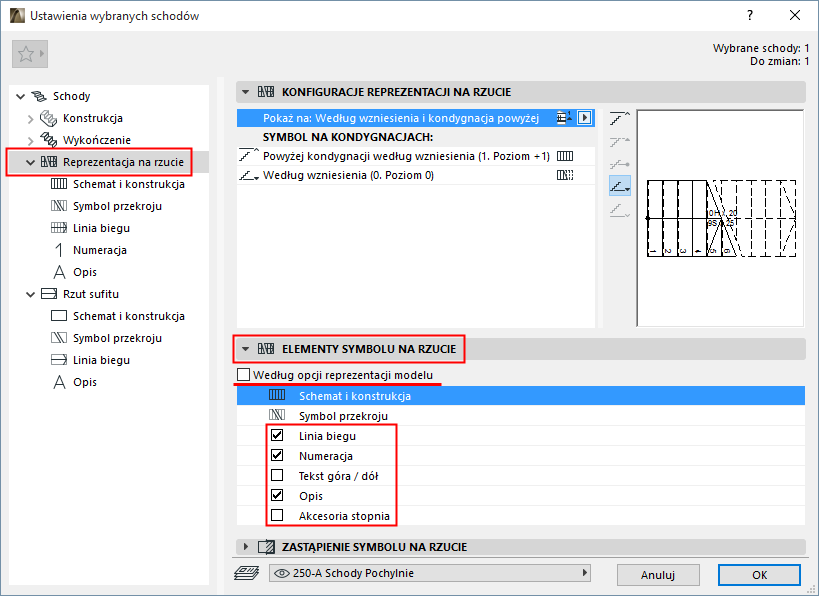Check Akcesoria stopnia checkbox
The height and width of the screenshot is (596, 819).
(x=277, y=516)
